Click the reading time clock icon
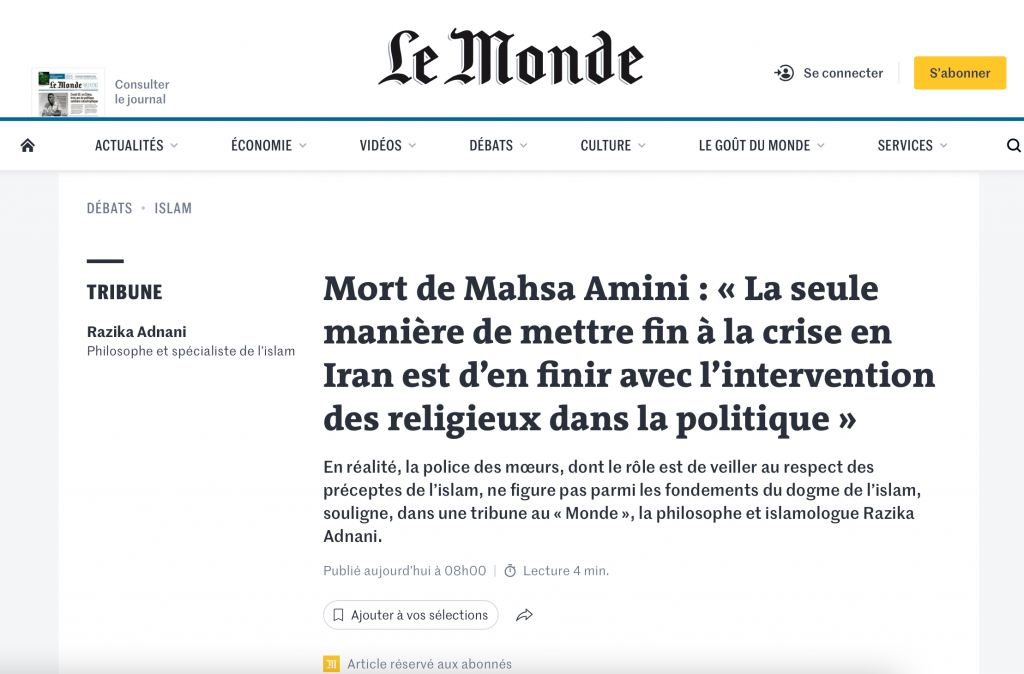The image size is (1024, 674). coord(510,571)
